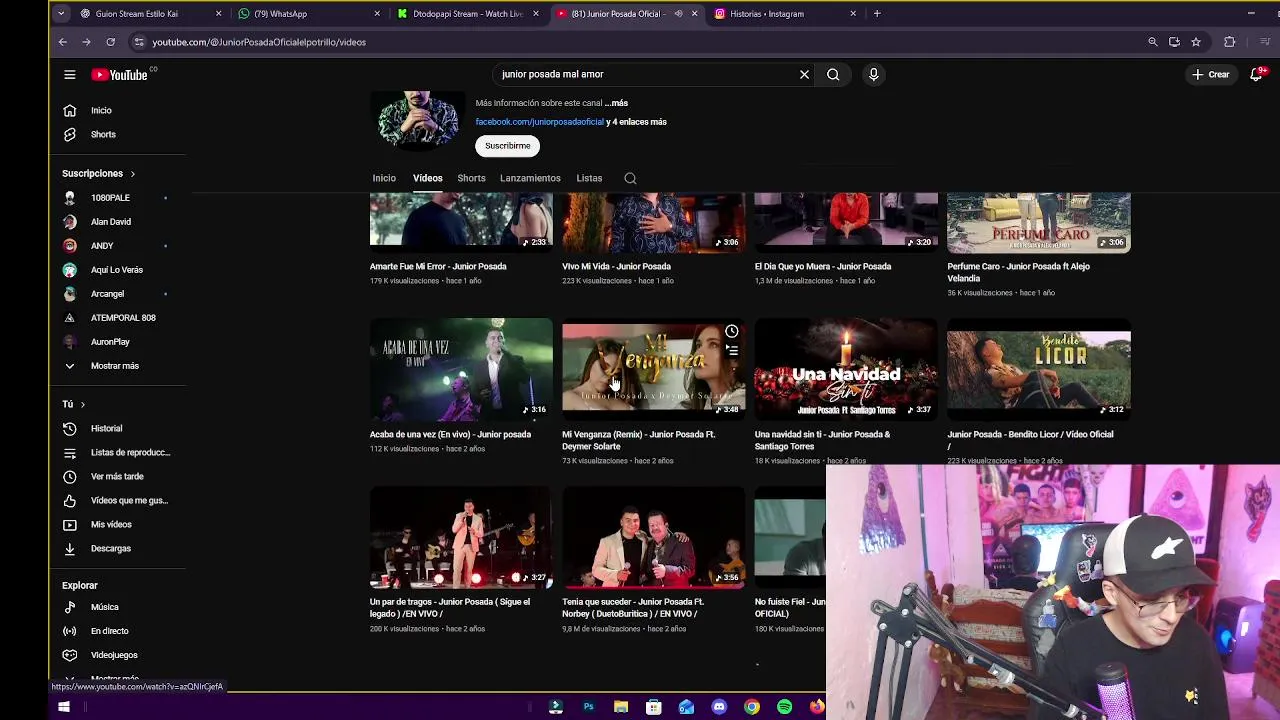
Task: Open Photoshop from the taskbar
Action: coord(588,707)
